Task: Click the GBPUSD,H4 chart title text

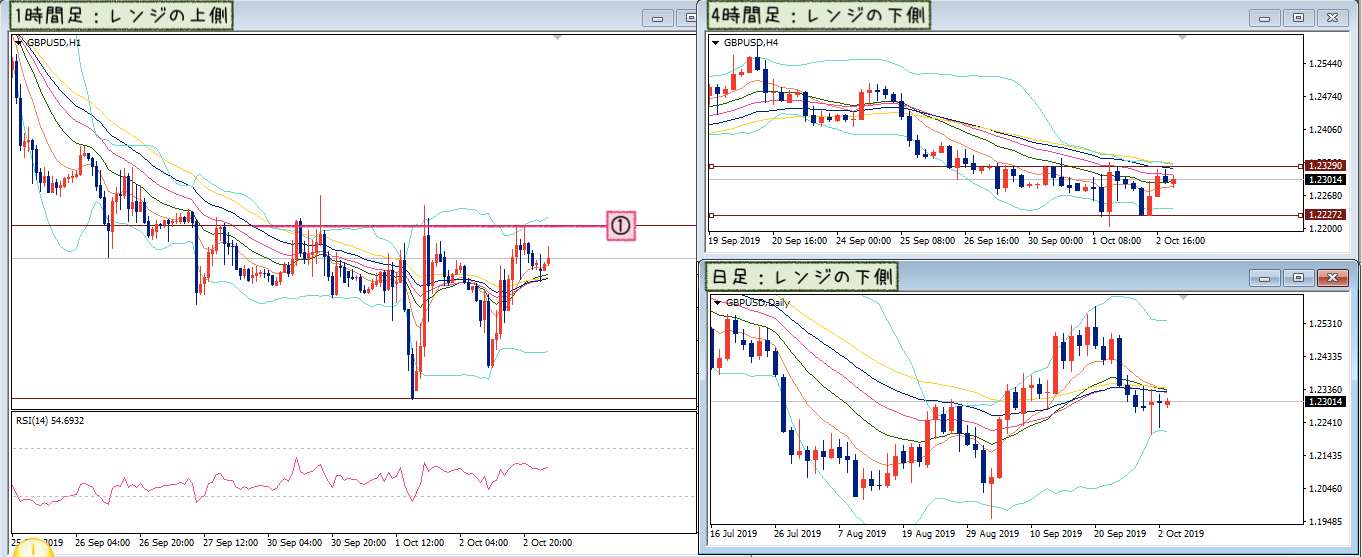Action: point(751,43)
